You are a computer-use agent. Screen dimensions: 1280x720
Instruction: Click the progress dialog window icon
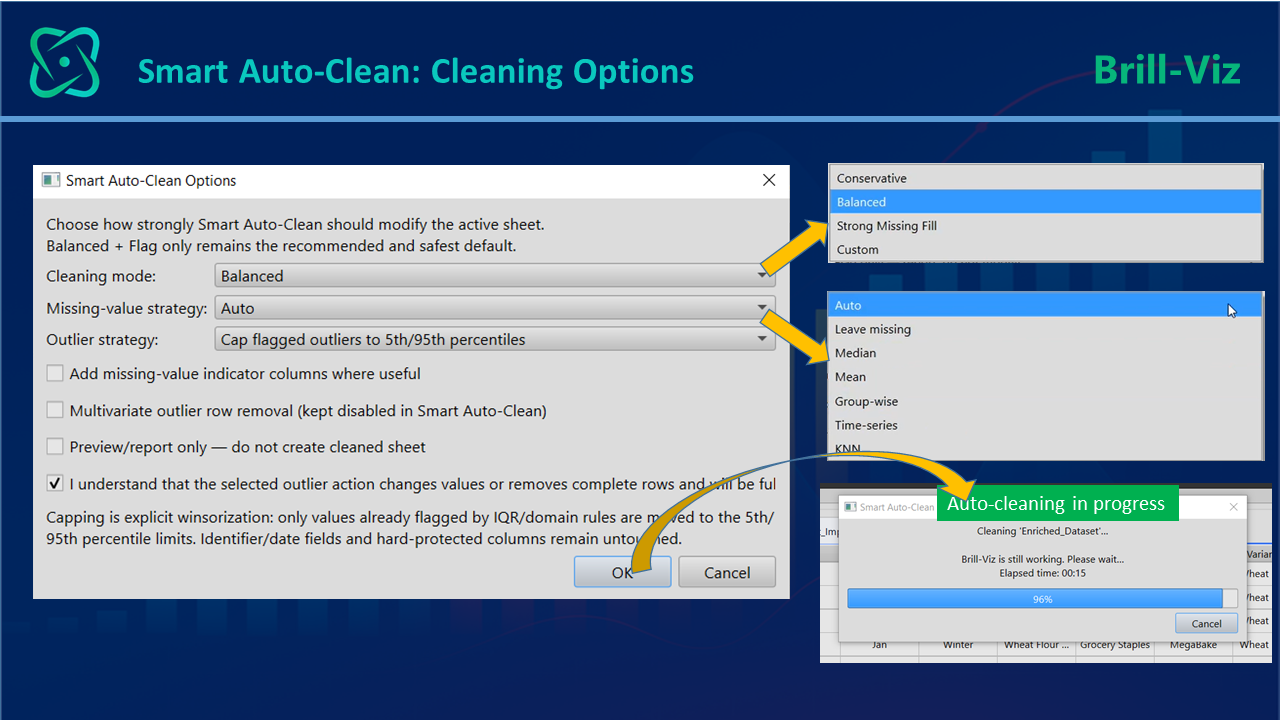(x=850, y=507)
